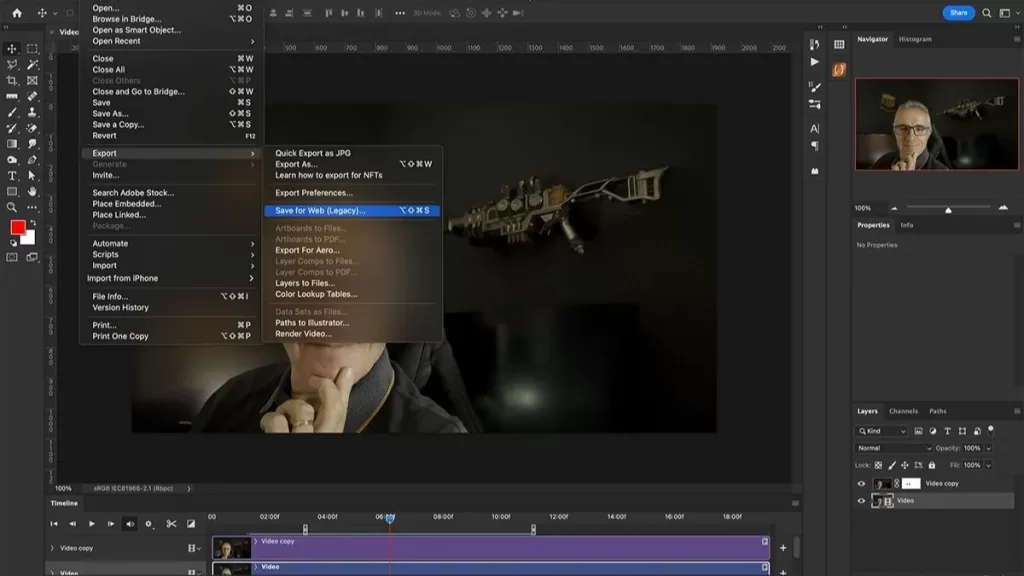Expand the Automate submenu
Image resolution: width=1024 pixels, height=576 pixels.
click(x=172, y=244)
